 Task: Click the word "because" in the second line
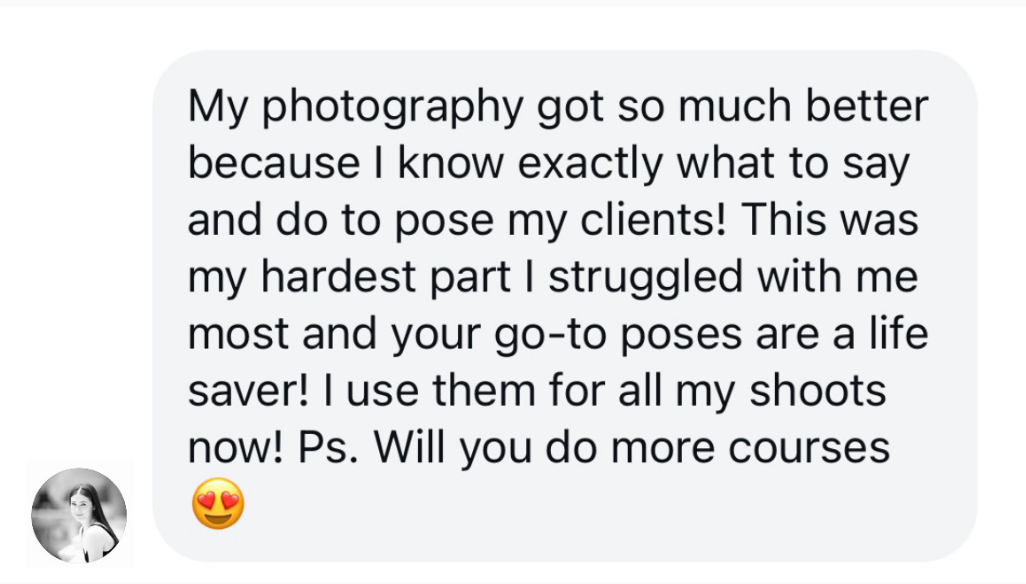(274, 163)
